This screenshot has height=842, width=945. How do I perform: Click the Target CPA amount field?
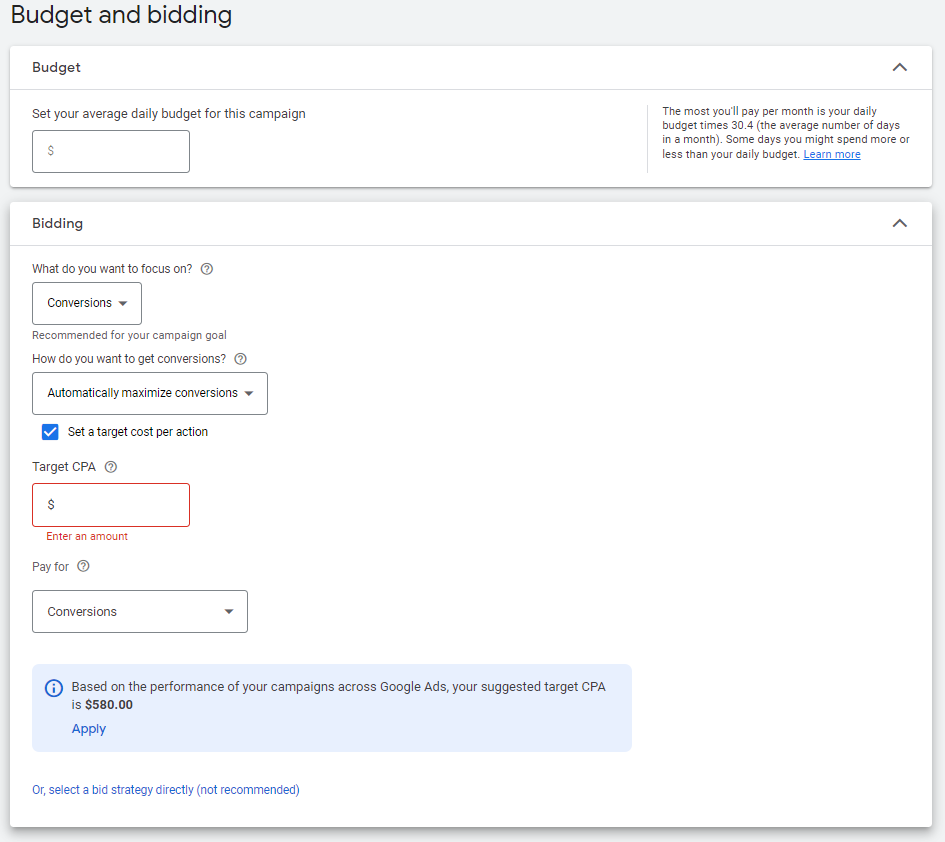tap(111, 505)
